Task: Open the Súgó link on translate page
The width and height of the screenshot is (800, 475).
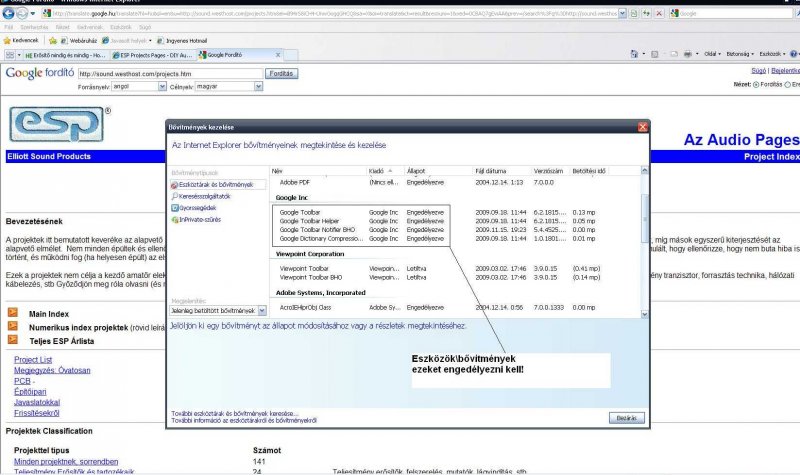Action: point(758,71)
